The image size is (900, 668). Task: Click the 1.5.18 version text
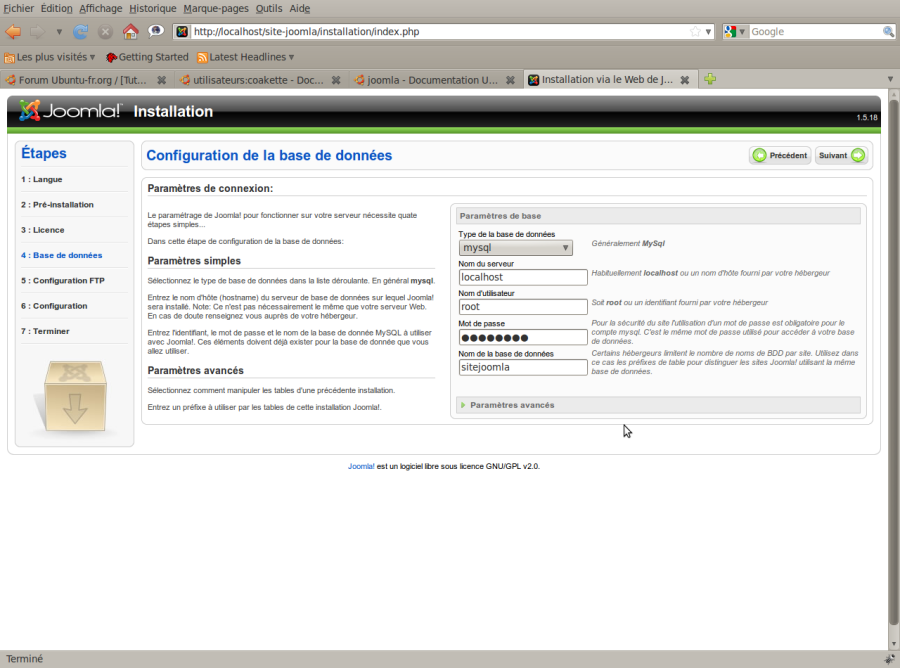(867, 118)
